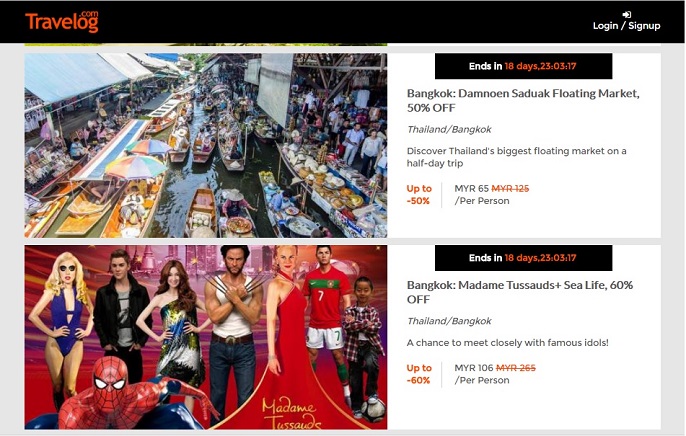The width and height of the screenshot is (686, 436).
Task: Open 'Bangkok: Damnoen Saduak Floating Market, 50% OFF' title
Action: point(523,101)
